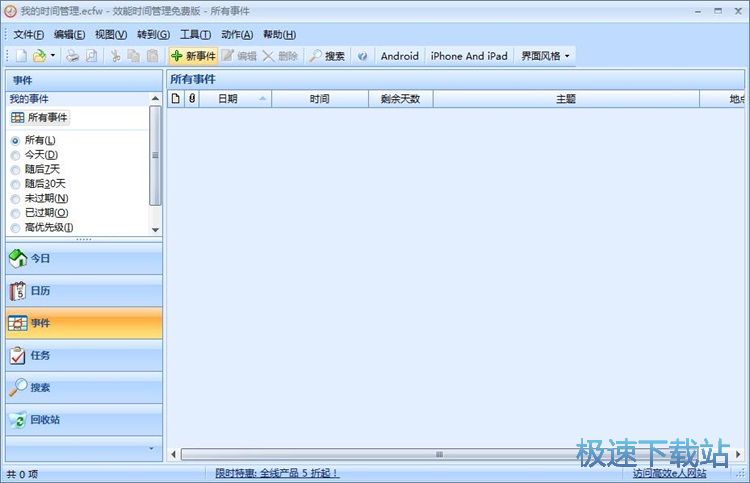The width and height of the screenshot is (750, 483).
Task: Select the 随后7天 radio option
Action: (35, 169)
